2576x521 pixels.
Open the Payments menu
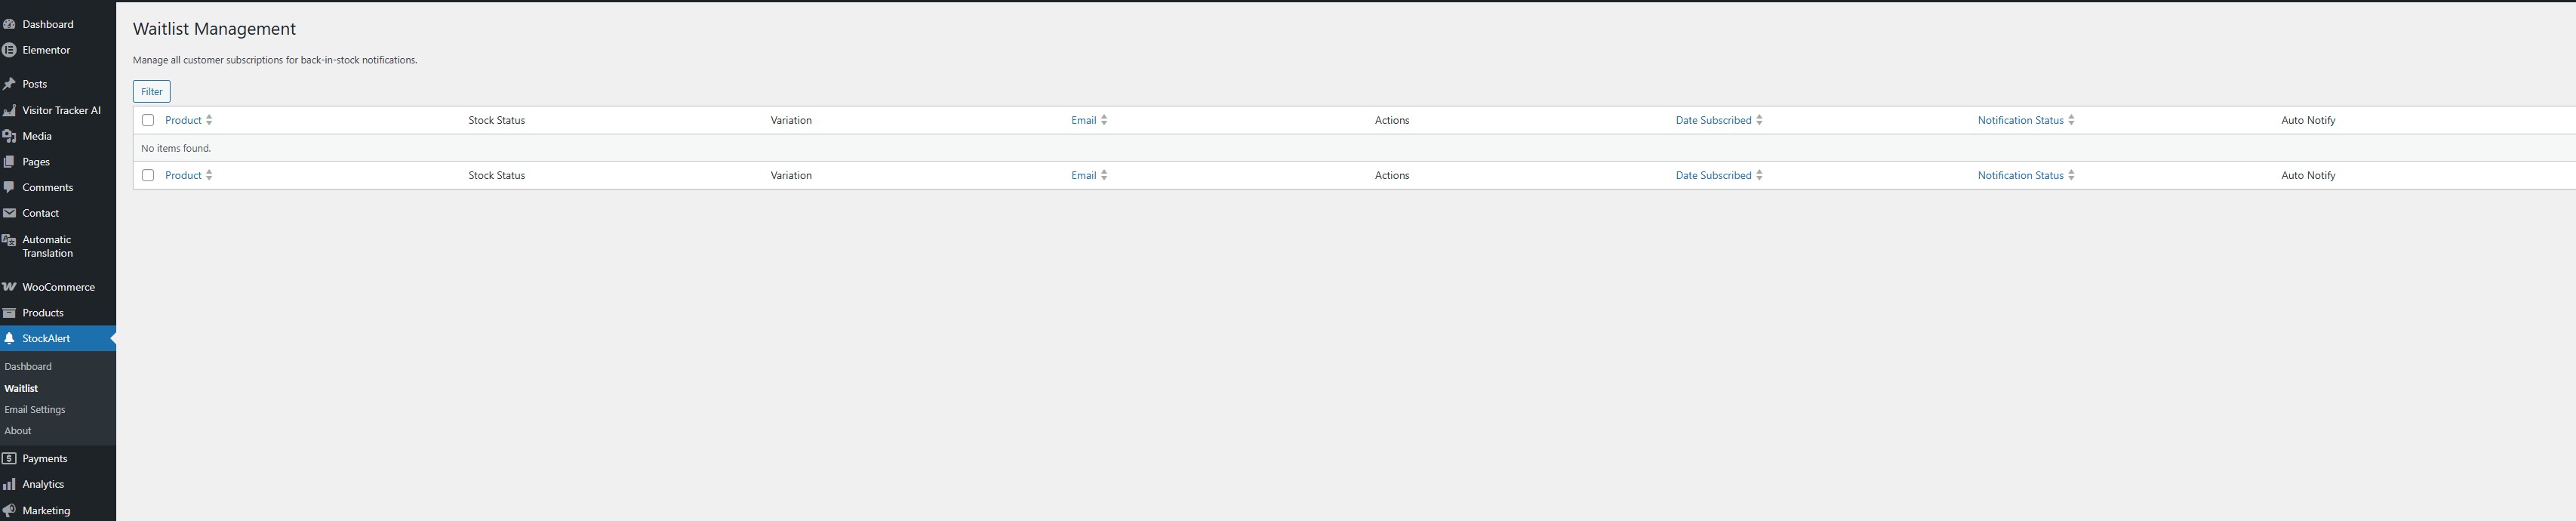tap(58, 458)
